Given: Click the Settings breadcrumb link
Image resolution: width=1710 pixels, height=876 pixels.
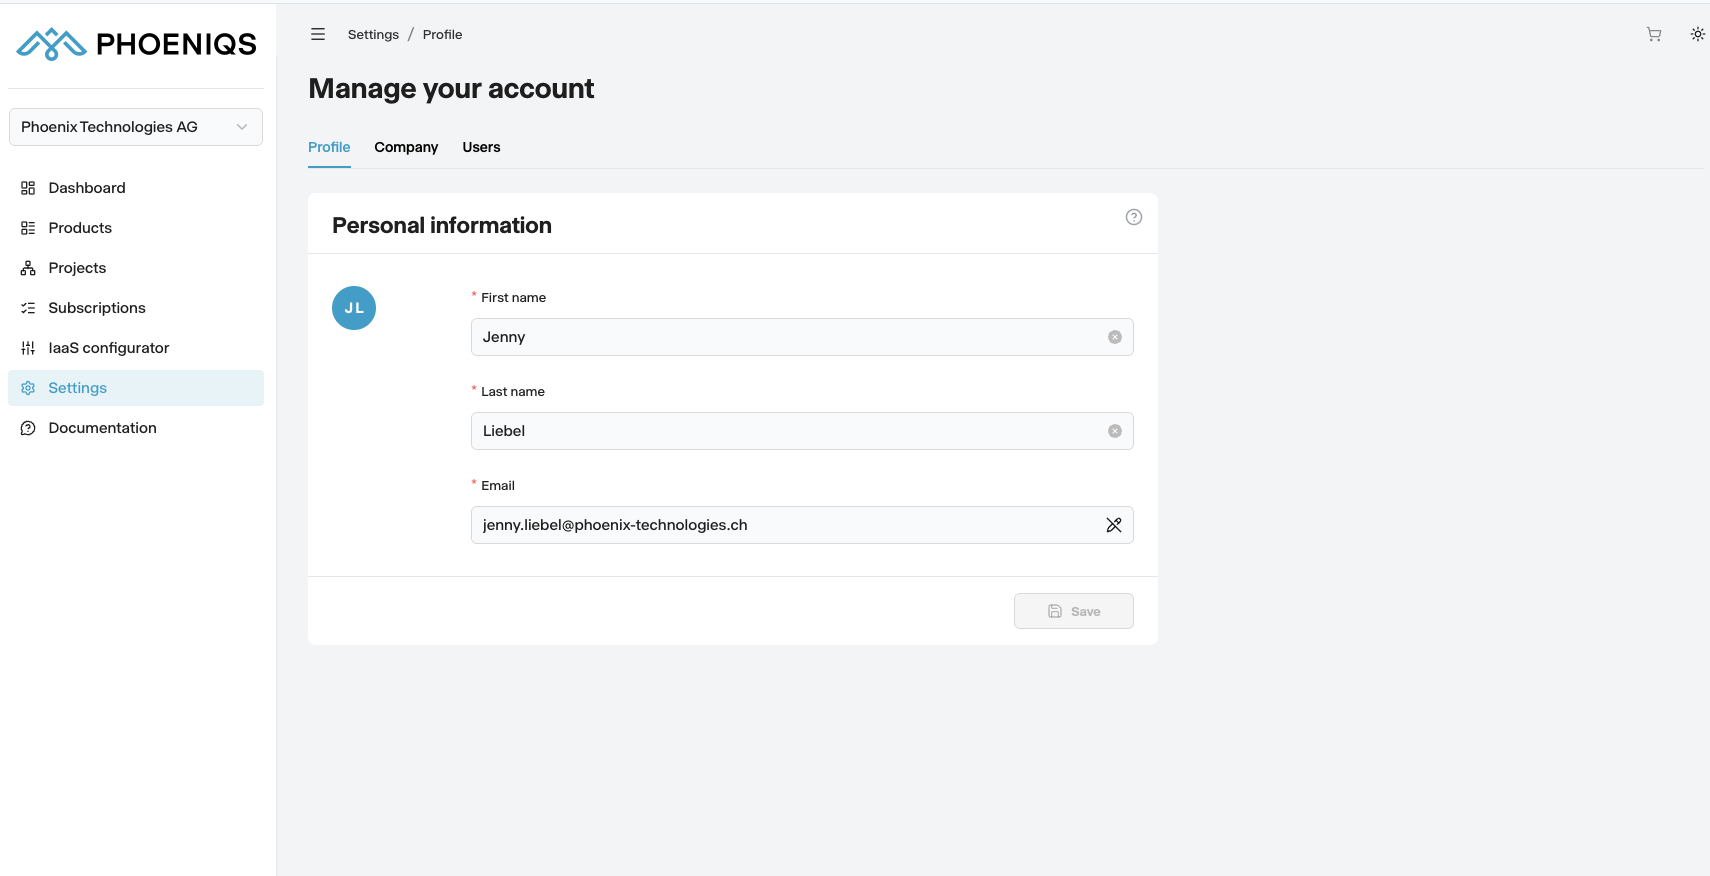Looking at the screenshot, I should click(x=373, y=35).
